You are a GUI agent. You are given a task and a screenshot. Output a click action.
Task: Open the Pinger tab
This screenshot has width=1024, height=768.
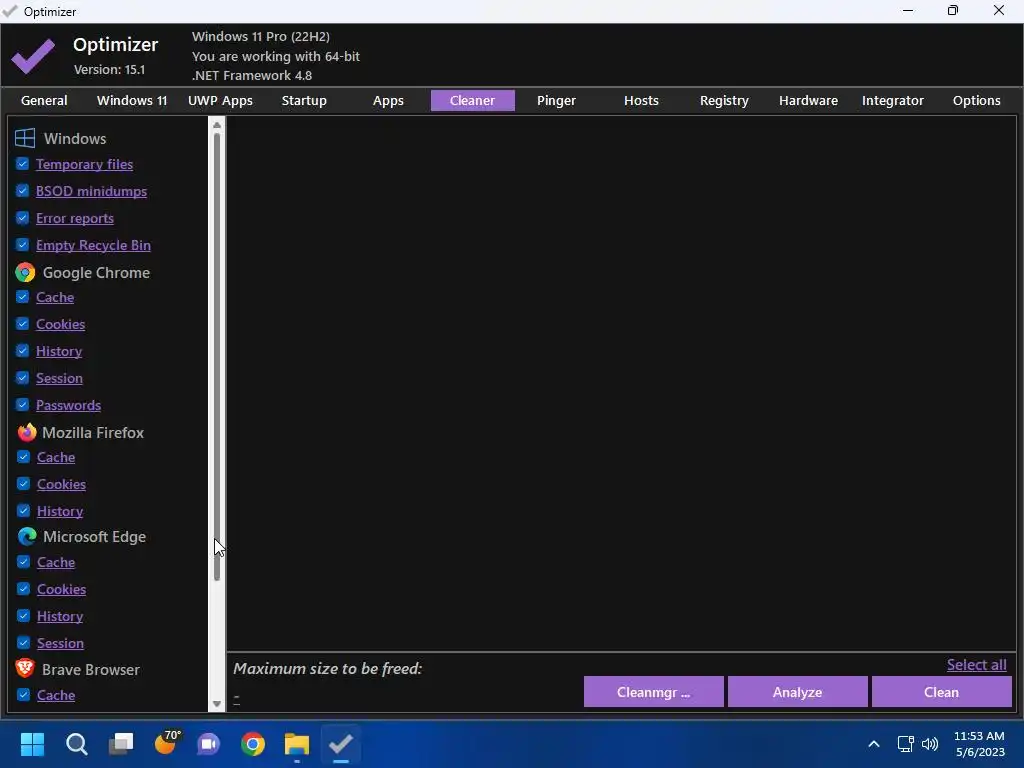(x=556, y=101)
